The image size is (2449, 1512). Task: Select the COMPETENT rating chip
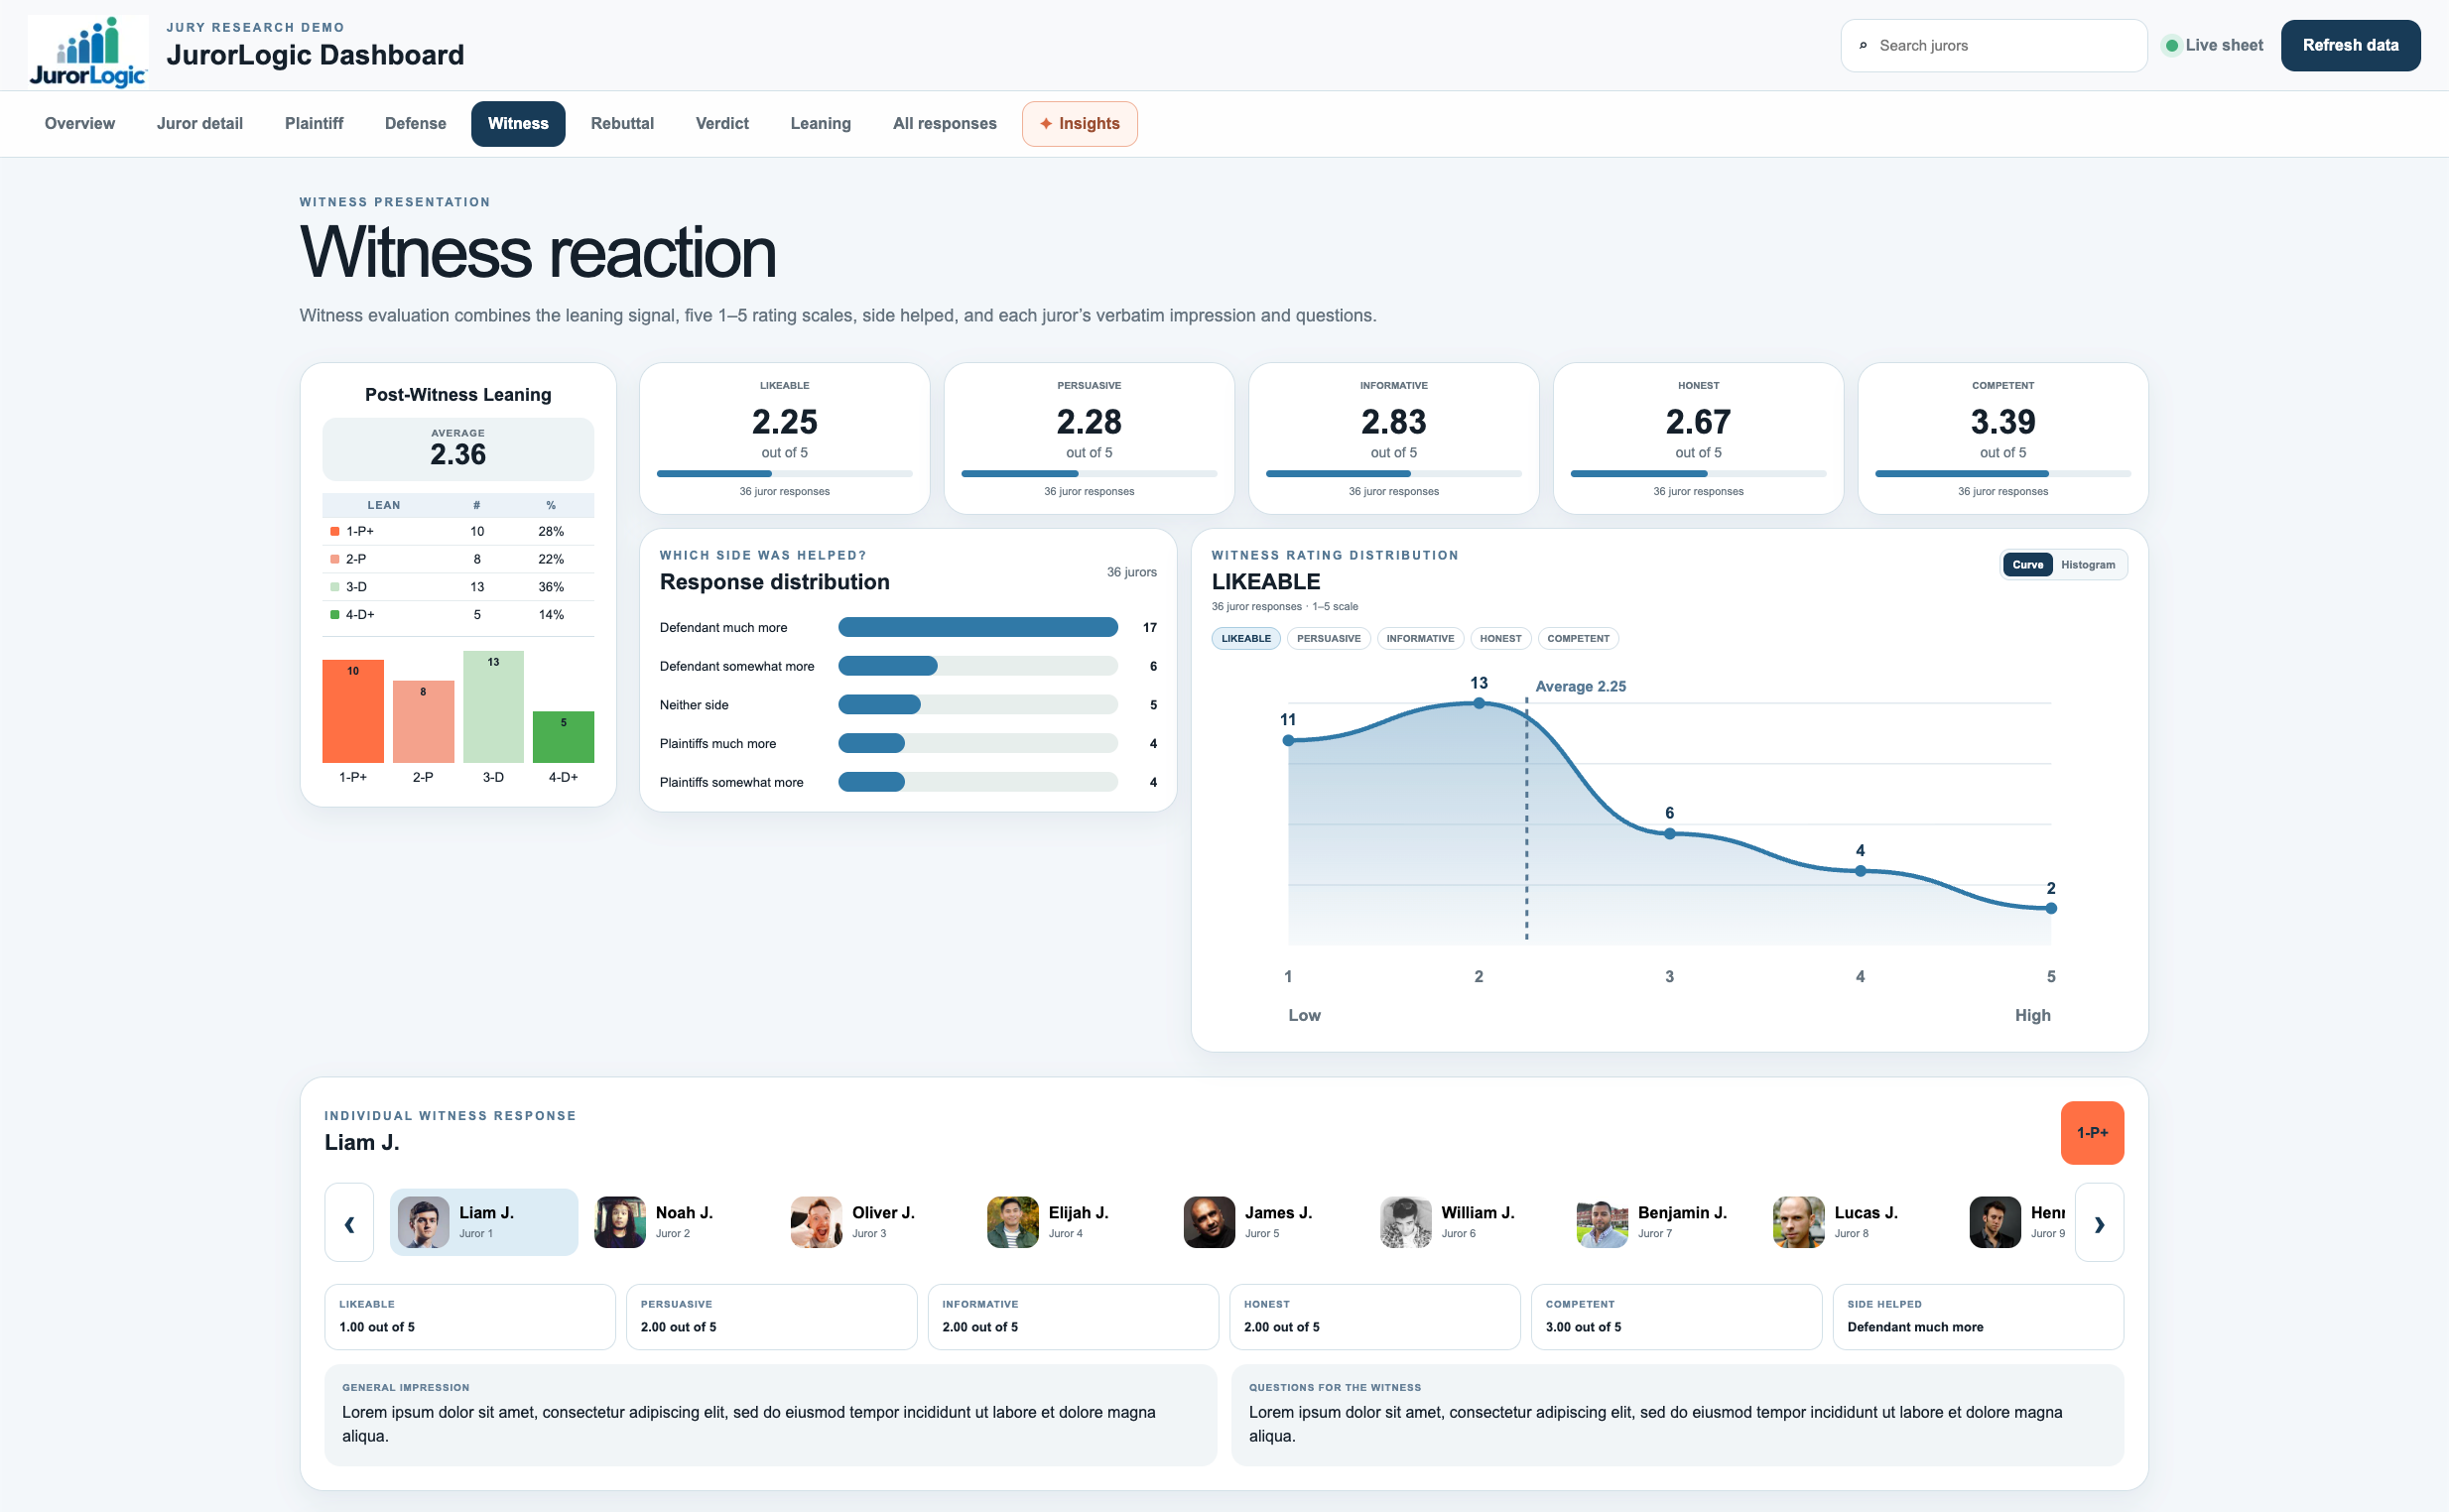[1578, 639]
